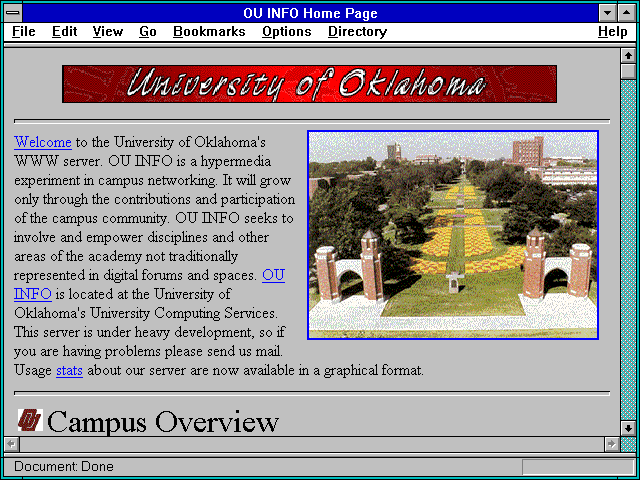Click the OU logo beside Campus Overview
640x480 pixels.
pos(30,420)
